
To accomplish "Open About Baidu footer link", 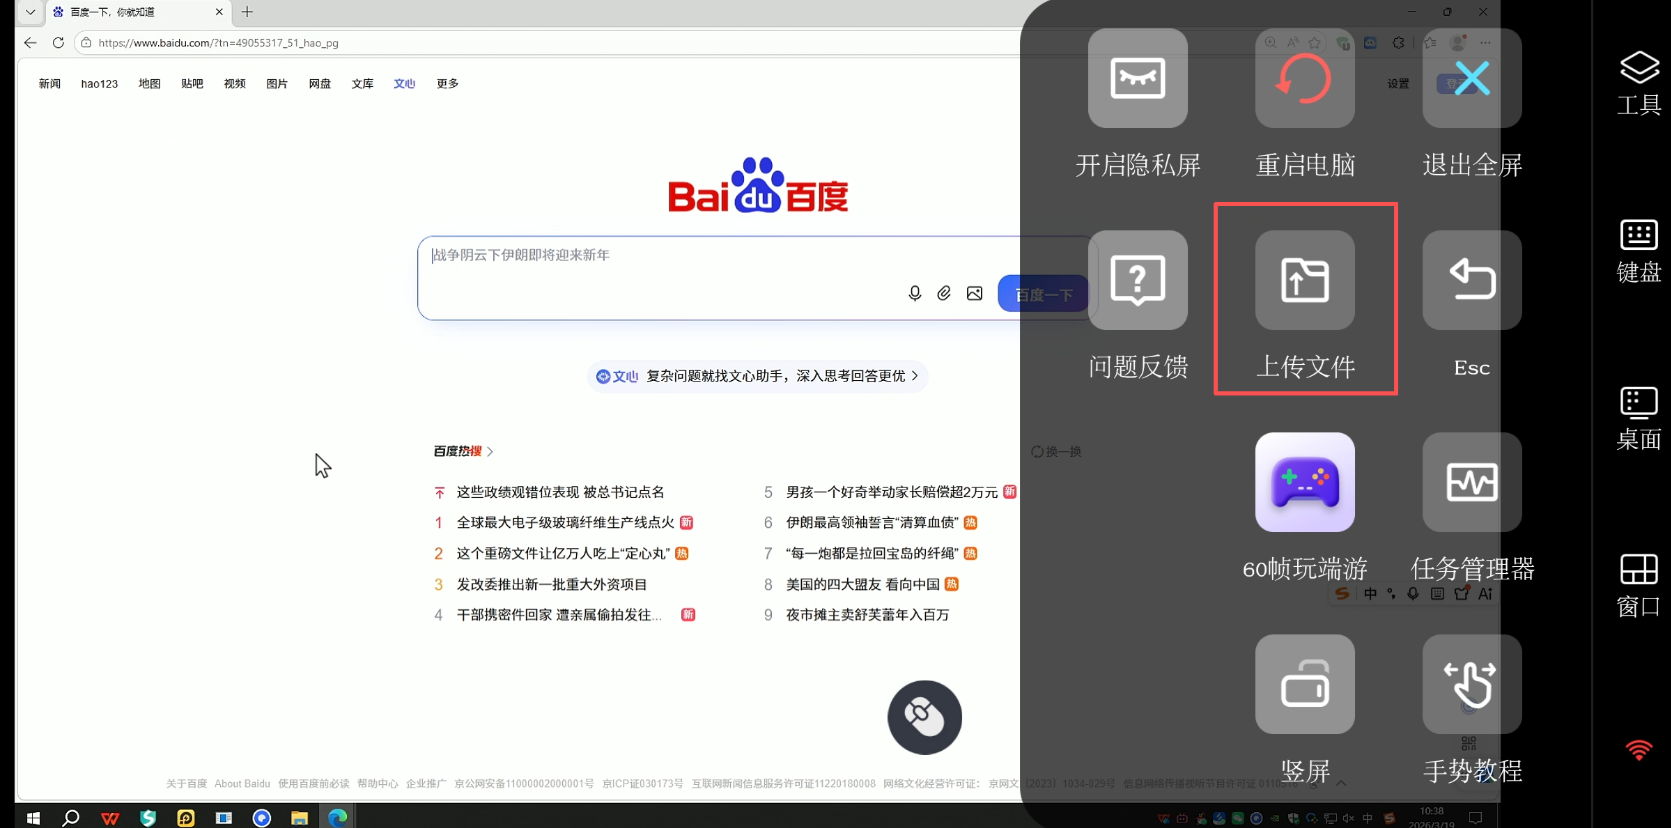I will pos(242,784).
